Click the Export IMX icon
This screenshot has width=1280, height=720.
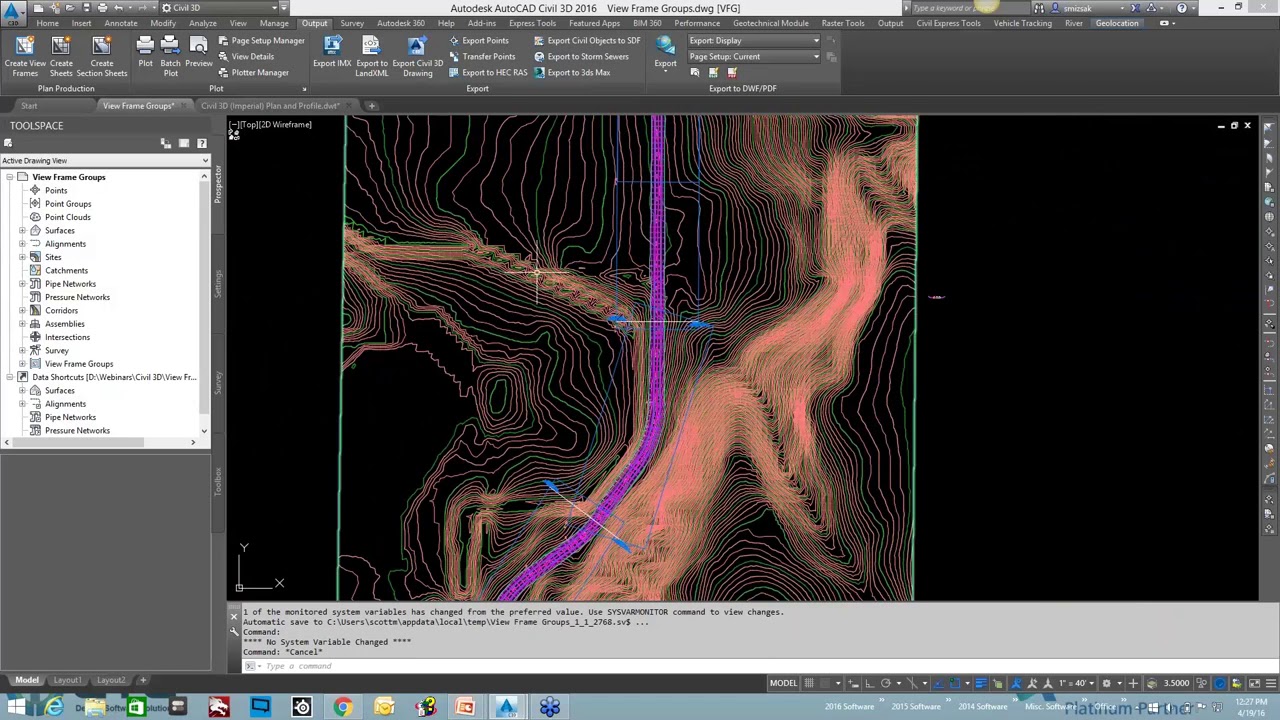tap(332, 46)
